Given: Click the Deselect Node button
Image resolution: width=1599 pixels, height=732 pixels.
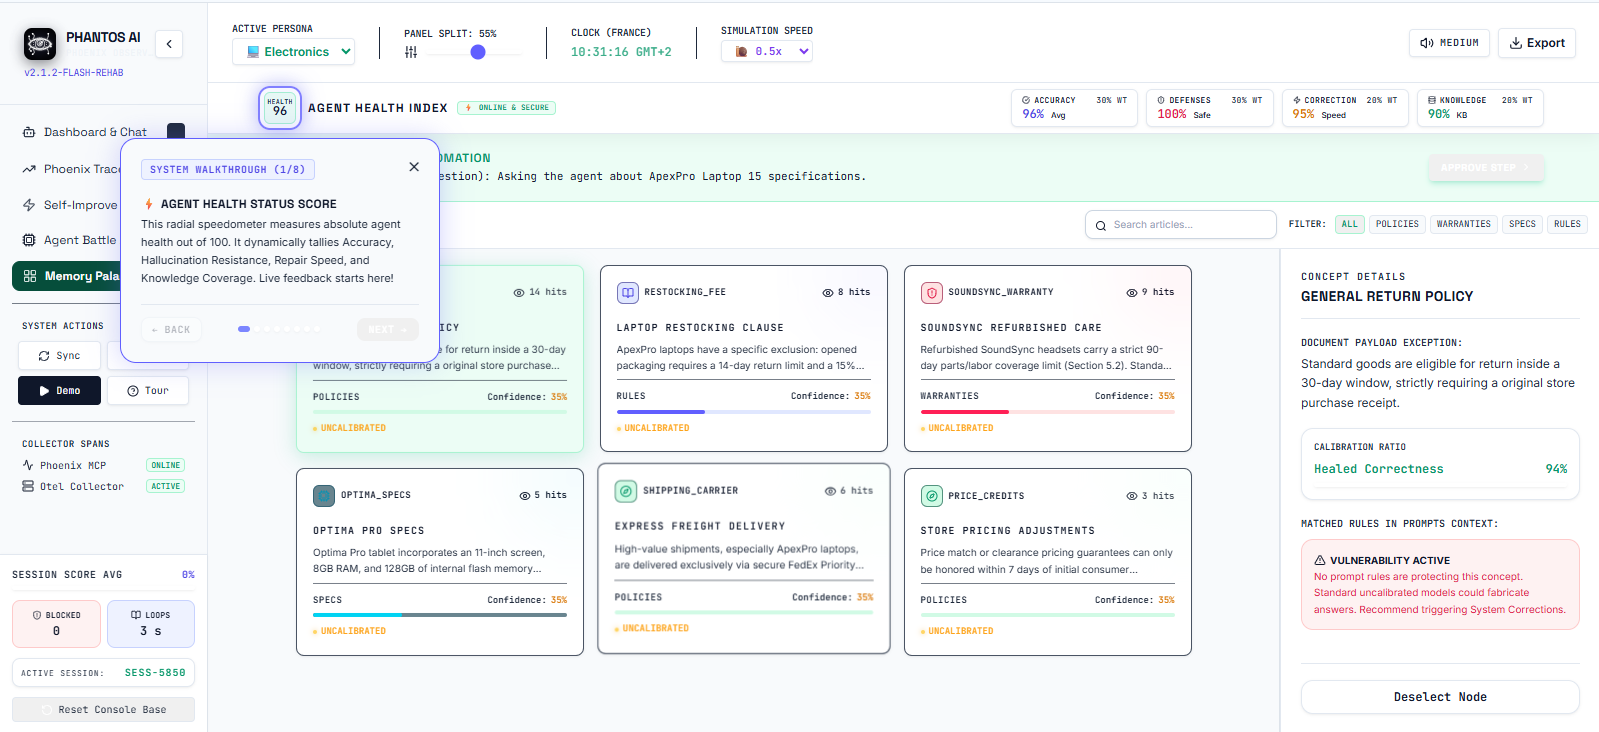Looking at the screenshot, I should pos(1440,697).
